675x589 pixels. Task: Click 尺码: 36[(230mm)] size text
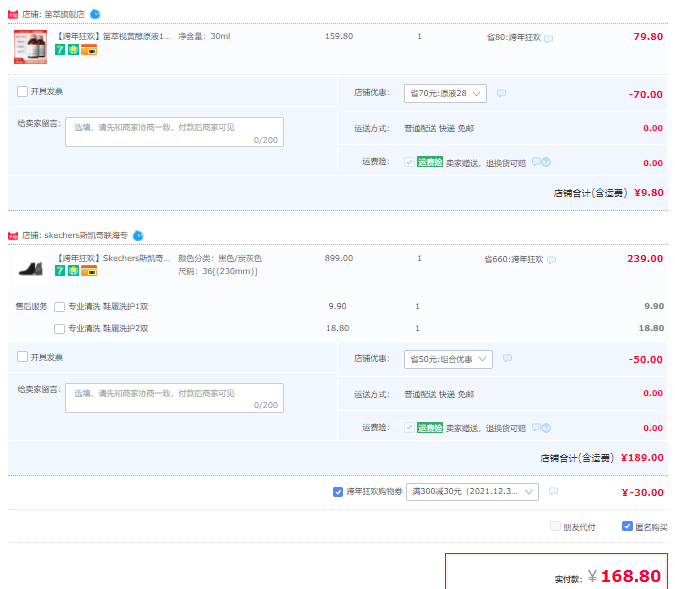(218, 271)
